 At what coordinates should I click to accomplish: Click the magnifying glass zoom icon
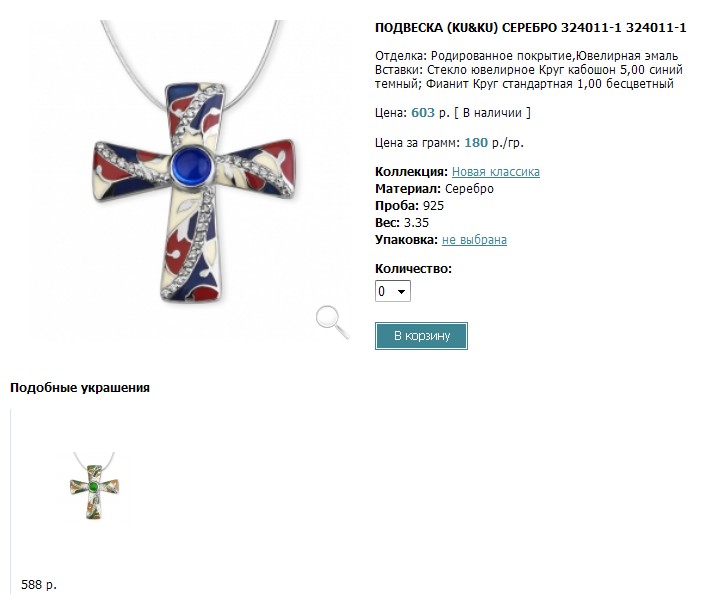332,322
